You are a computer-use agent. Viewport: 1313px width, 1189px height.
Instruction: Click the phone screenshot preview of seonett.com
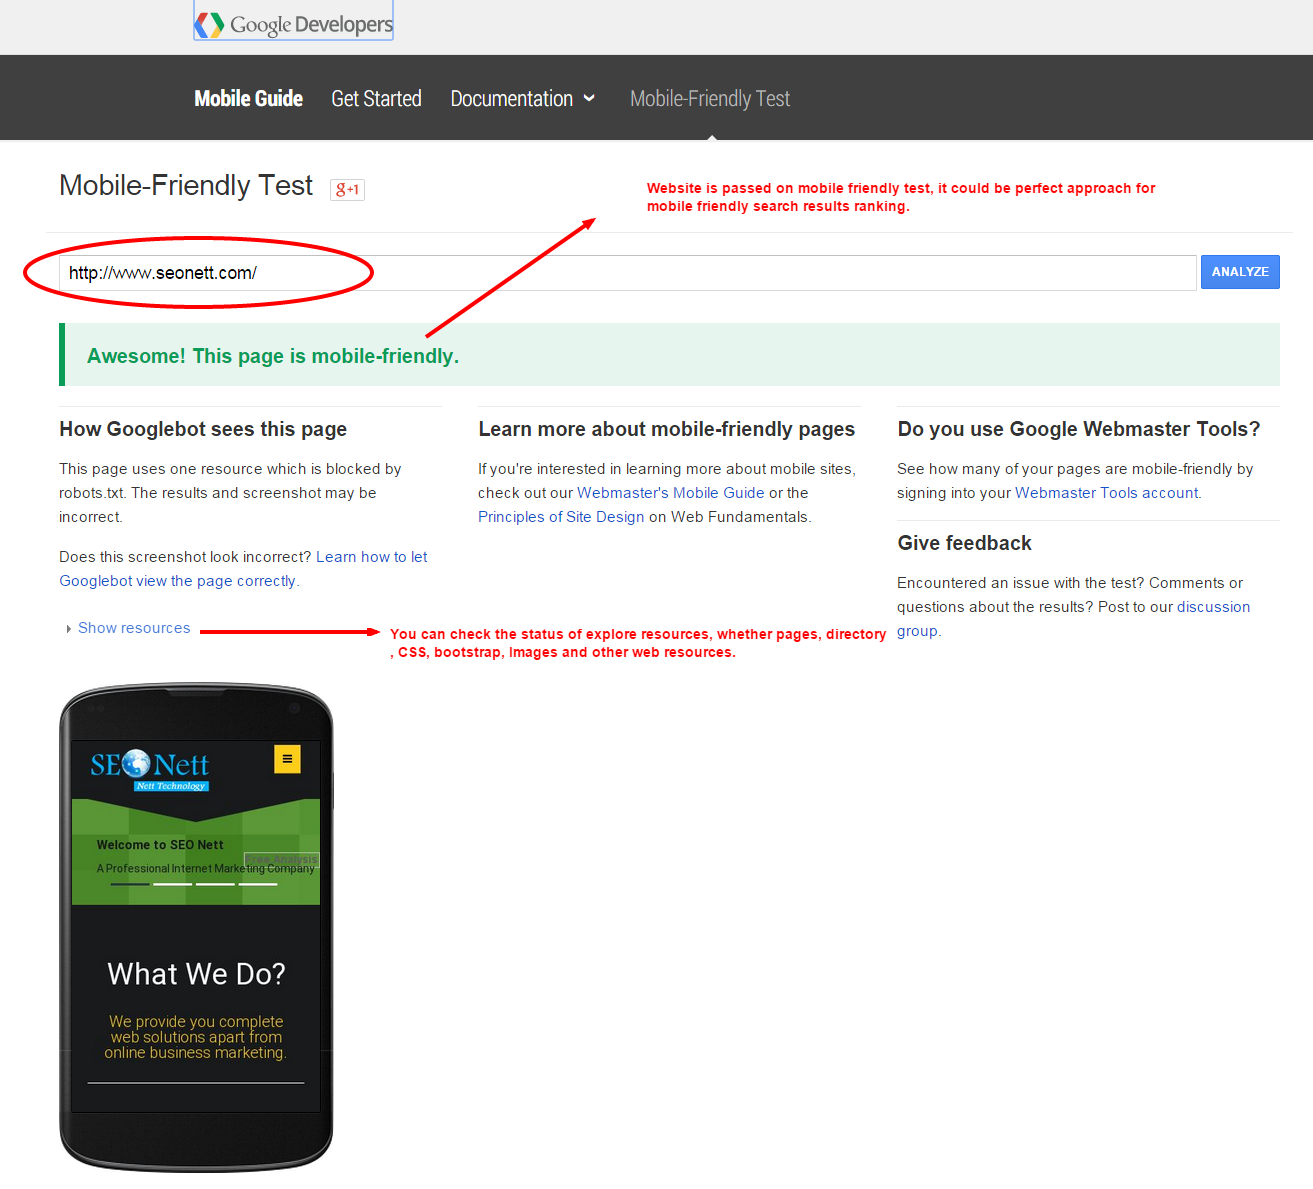click(x=196, y=926)
